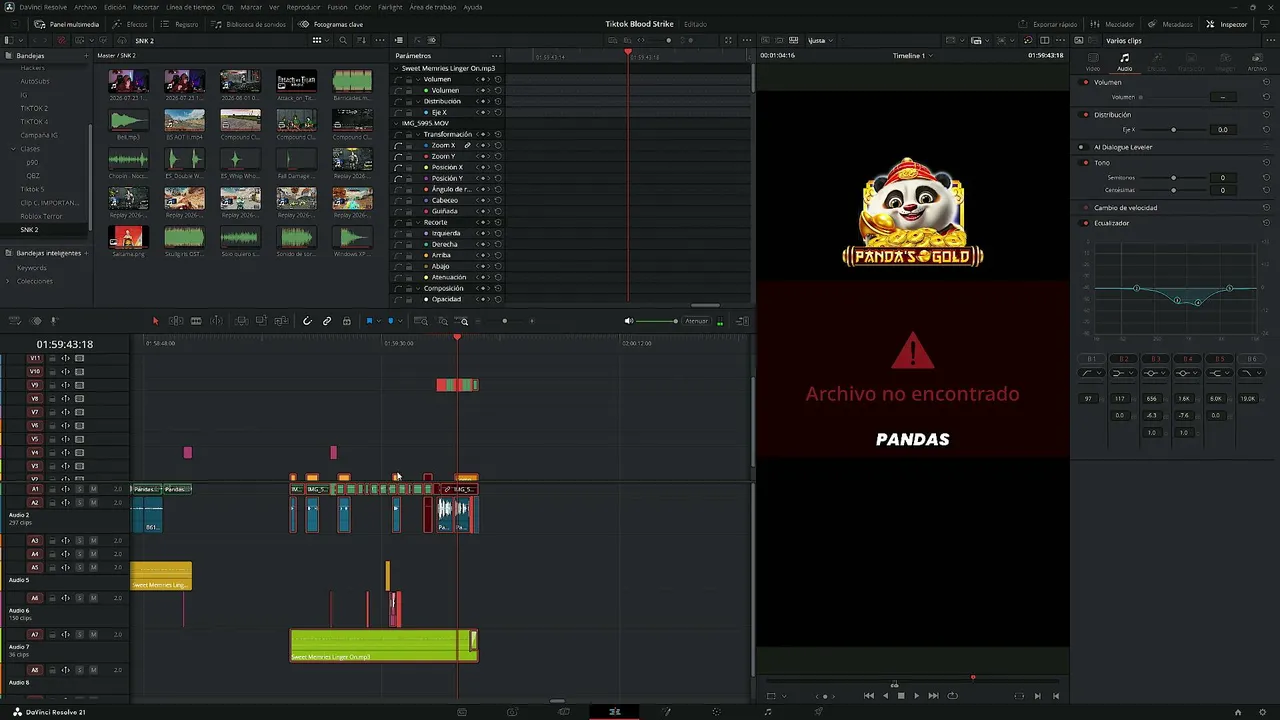Solo audio track A5

pos(79,567)
